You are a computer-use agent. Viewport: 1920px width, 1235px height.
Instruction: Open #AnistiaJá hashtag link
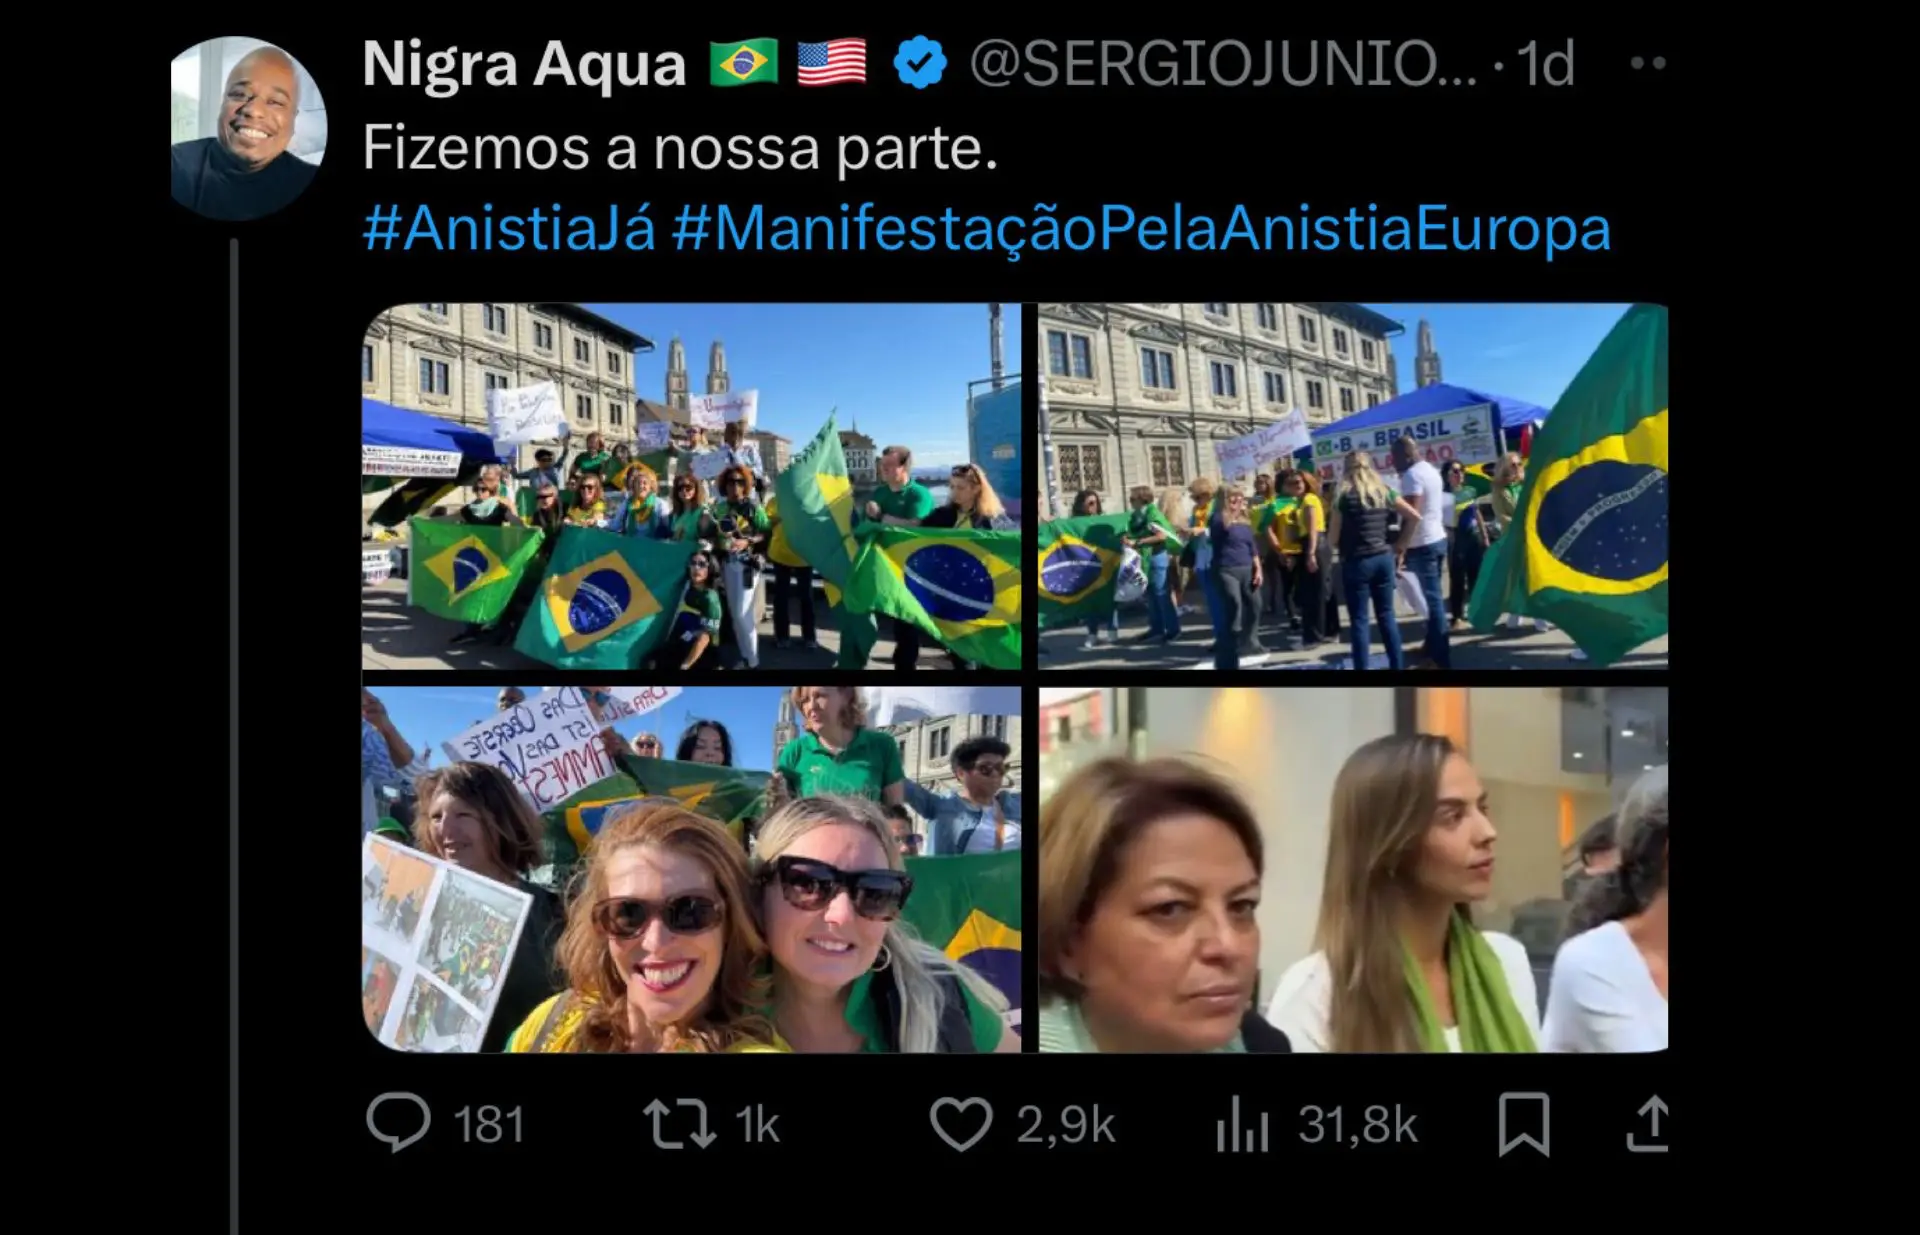point(509,229)
